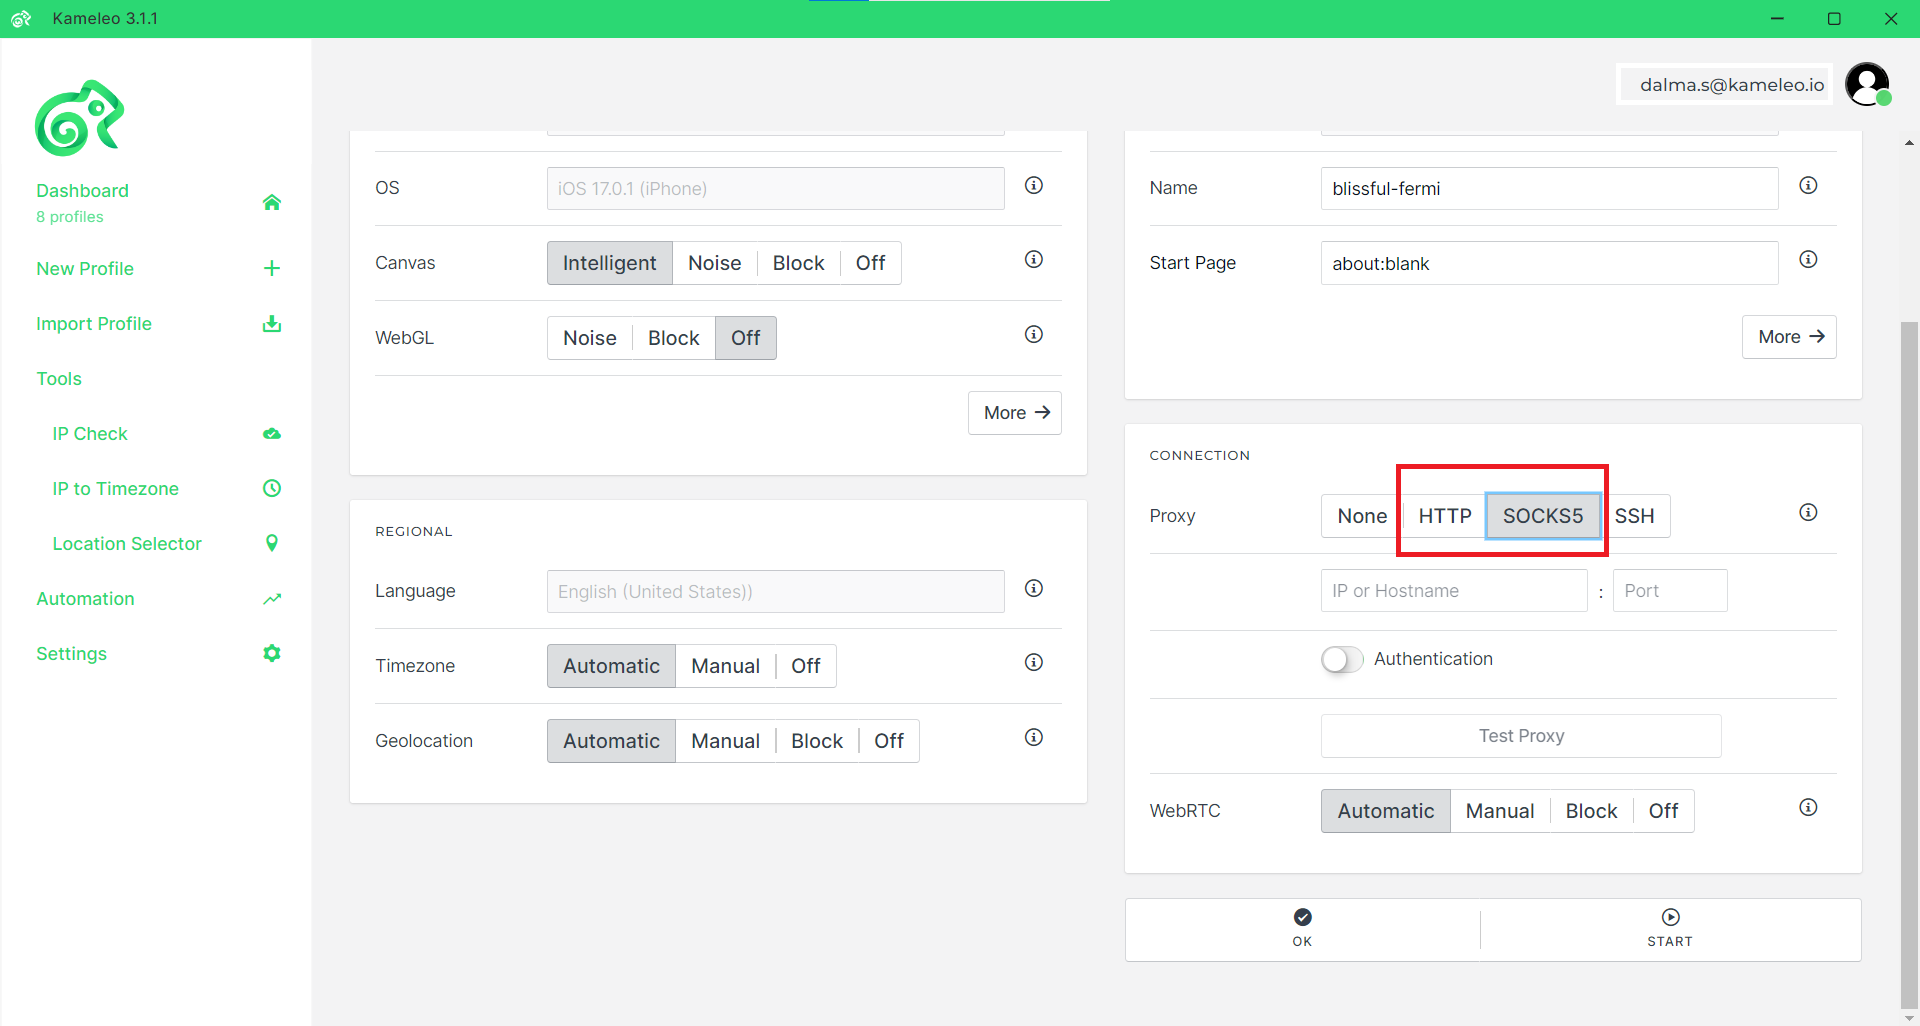Click the proxy Port field
The image size is (1920, 1026).
(x=1670, y=591)
